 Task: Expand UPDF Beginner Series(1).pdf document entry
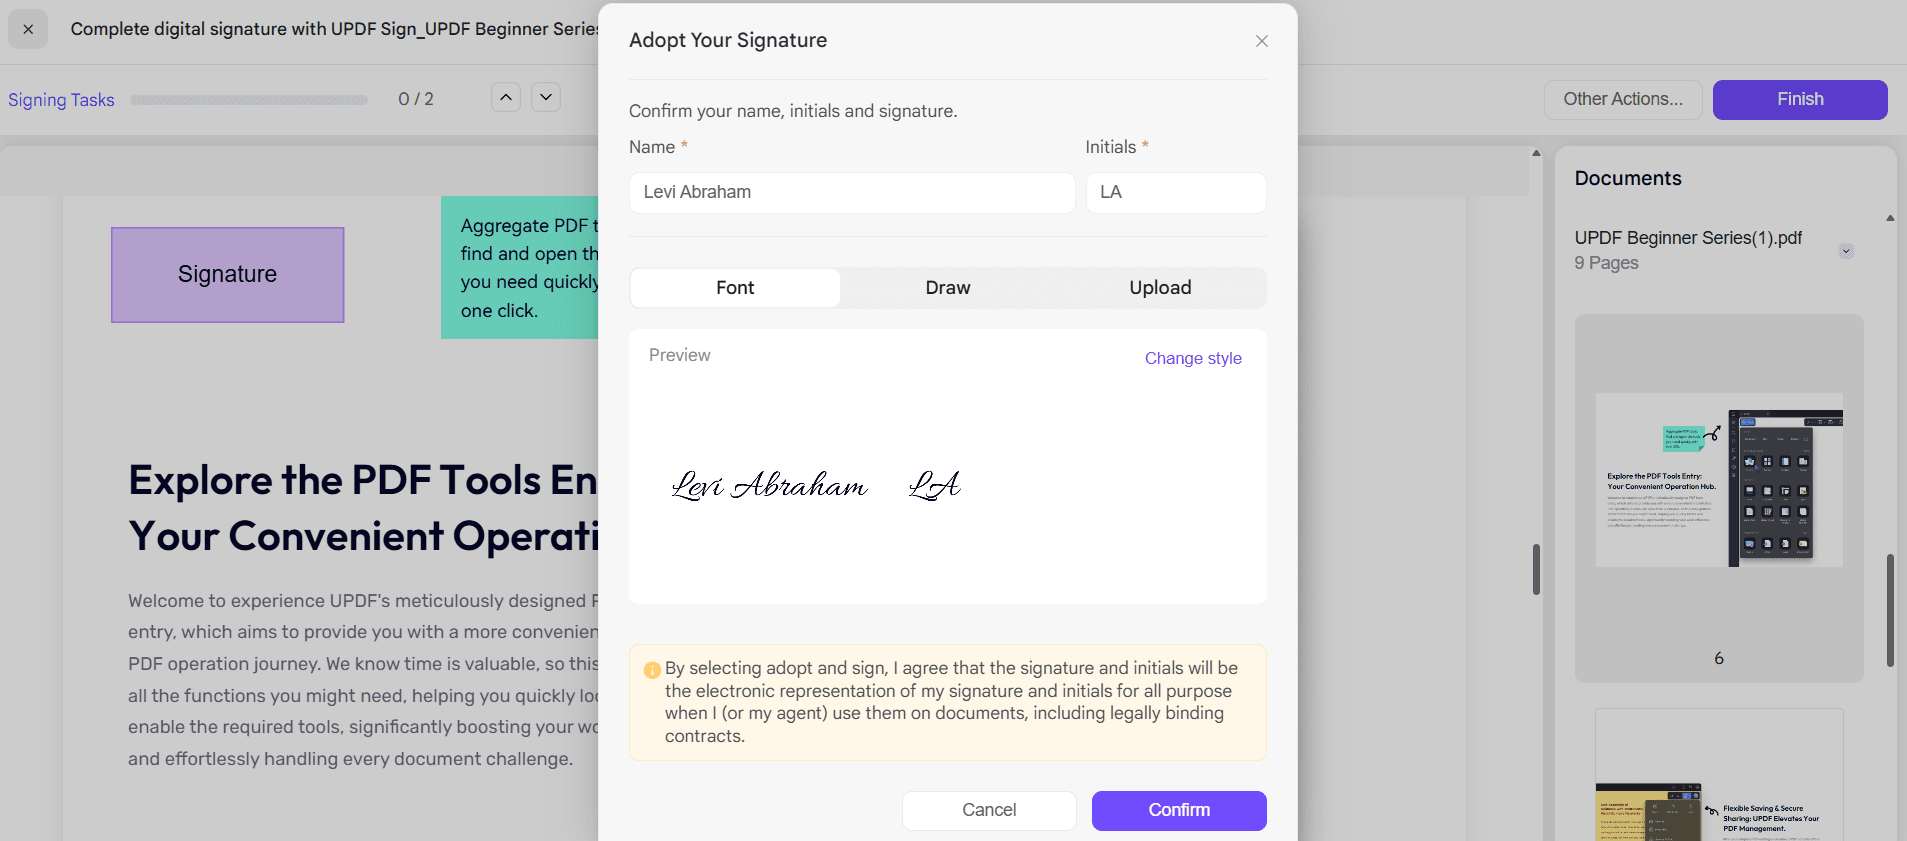tap(1846, 251)
